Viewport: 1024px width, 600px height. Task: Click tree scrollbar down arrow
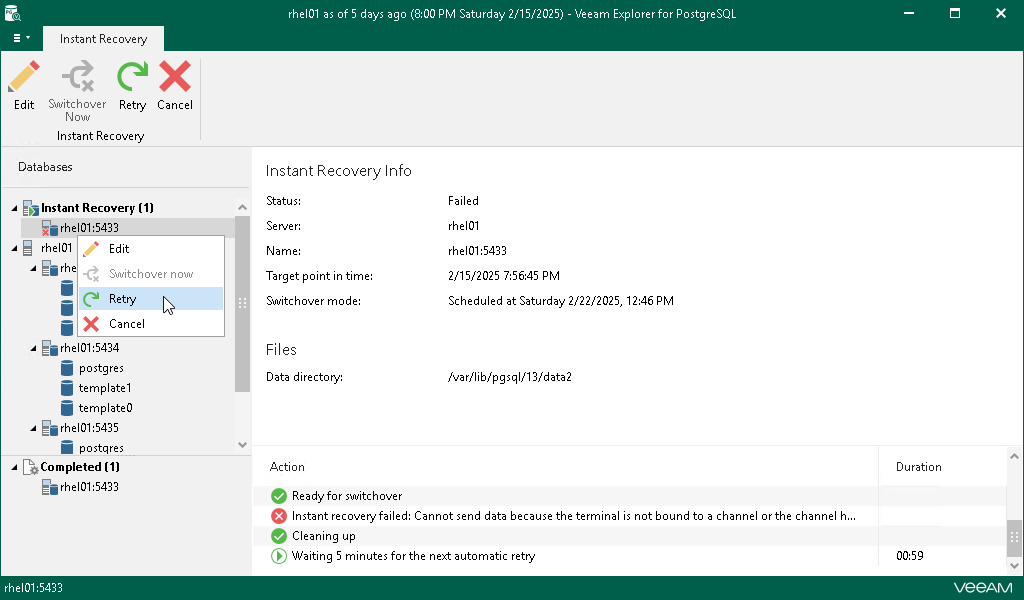[242, 445]
